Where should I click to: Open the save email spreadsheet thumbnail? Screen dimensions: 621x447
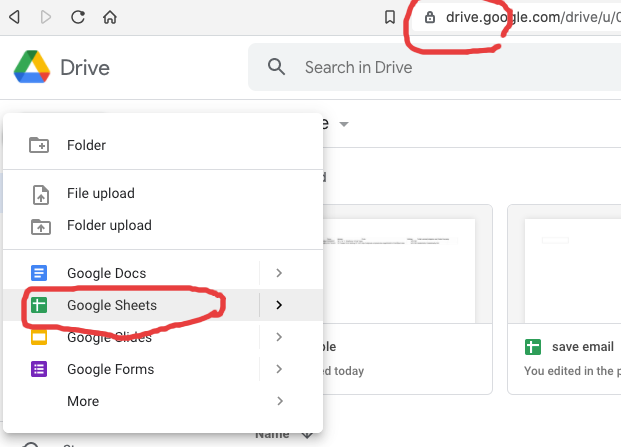[565, 265]
